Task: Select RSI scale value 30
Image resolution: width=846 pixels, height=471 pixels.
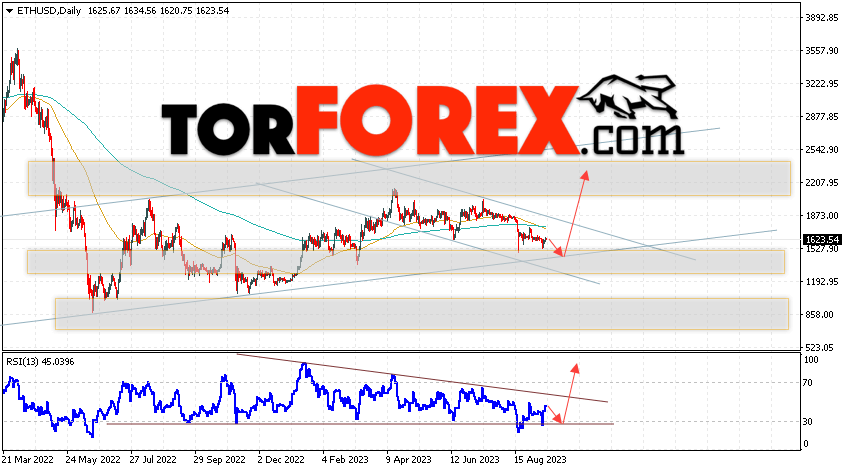Action: click(808, 422)
